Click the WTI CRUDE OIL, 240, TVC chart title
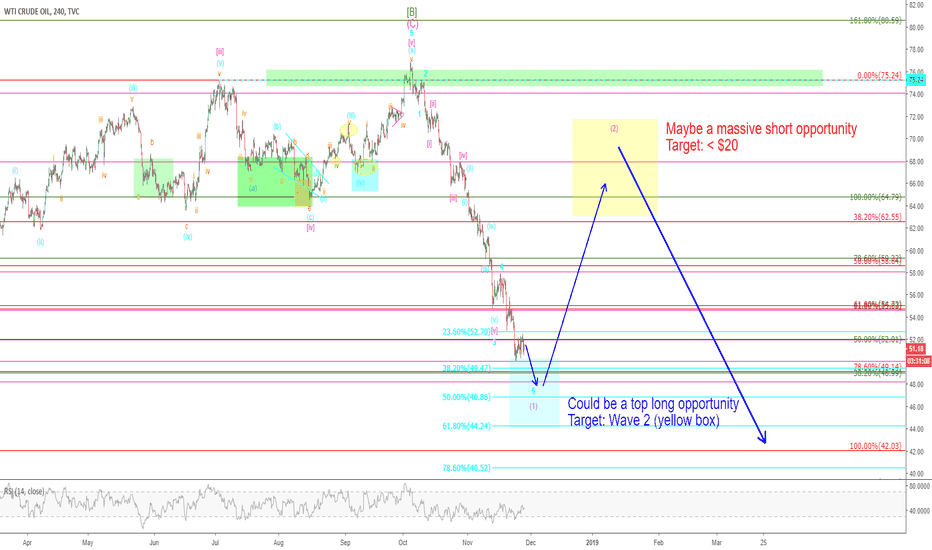The width and height of the screenshot is (932, 550). 41,11
